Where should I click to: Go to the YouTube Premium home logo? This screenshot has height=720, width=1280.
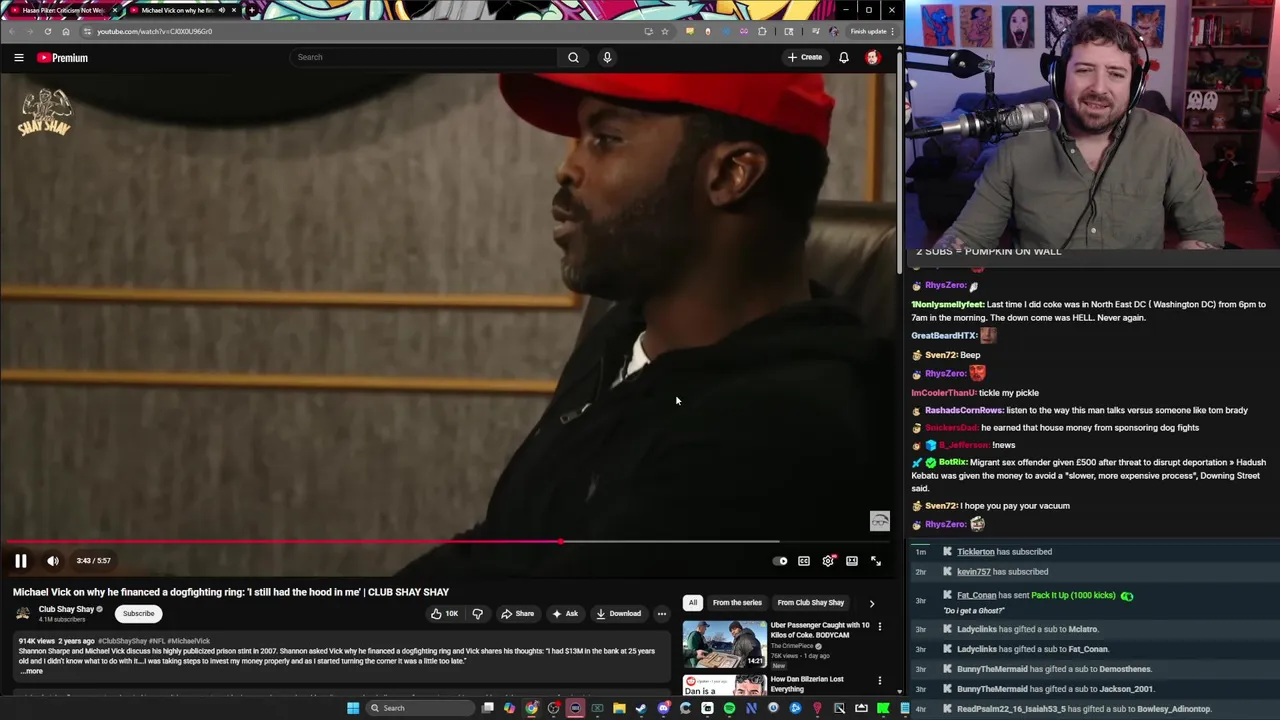point(63,58)
